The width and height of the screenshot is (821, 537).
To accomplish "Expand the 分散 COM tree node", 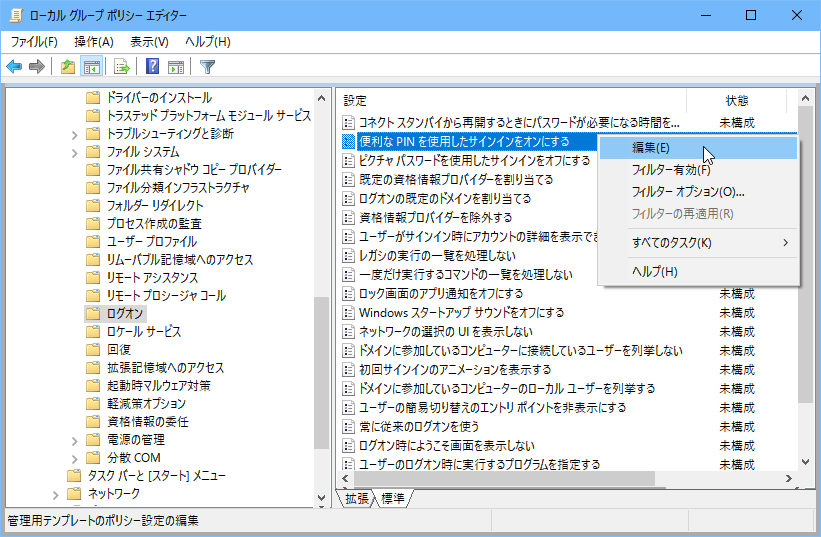I will click(x=74, y=459).
